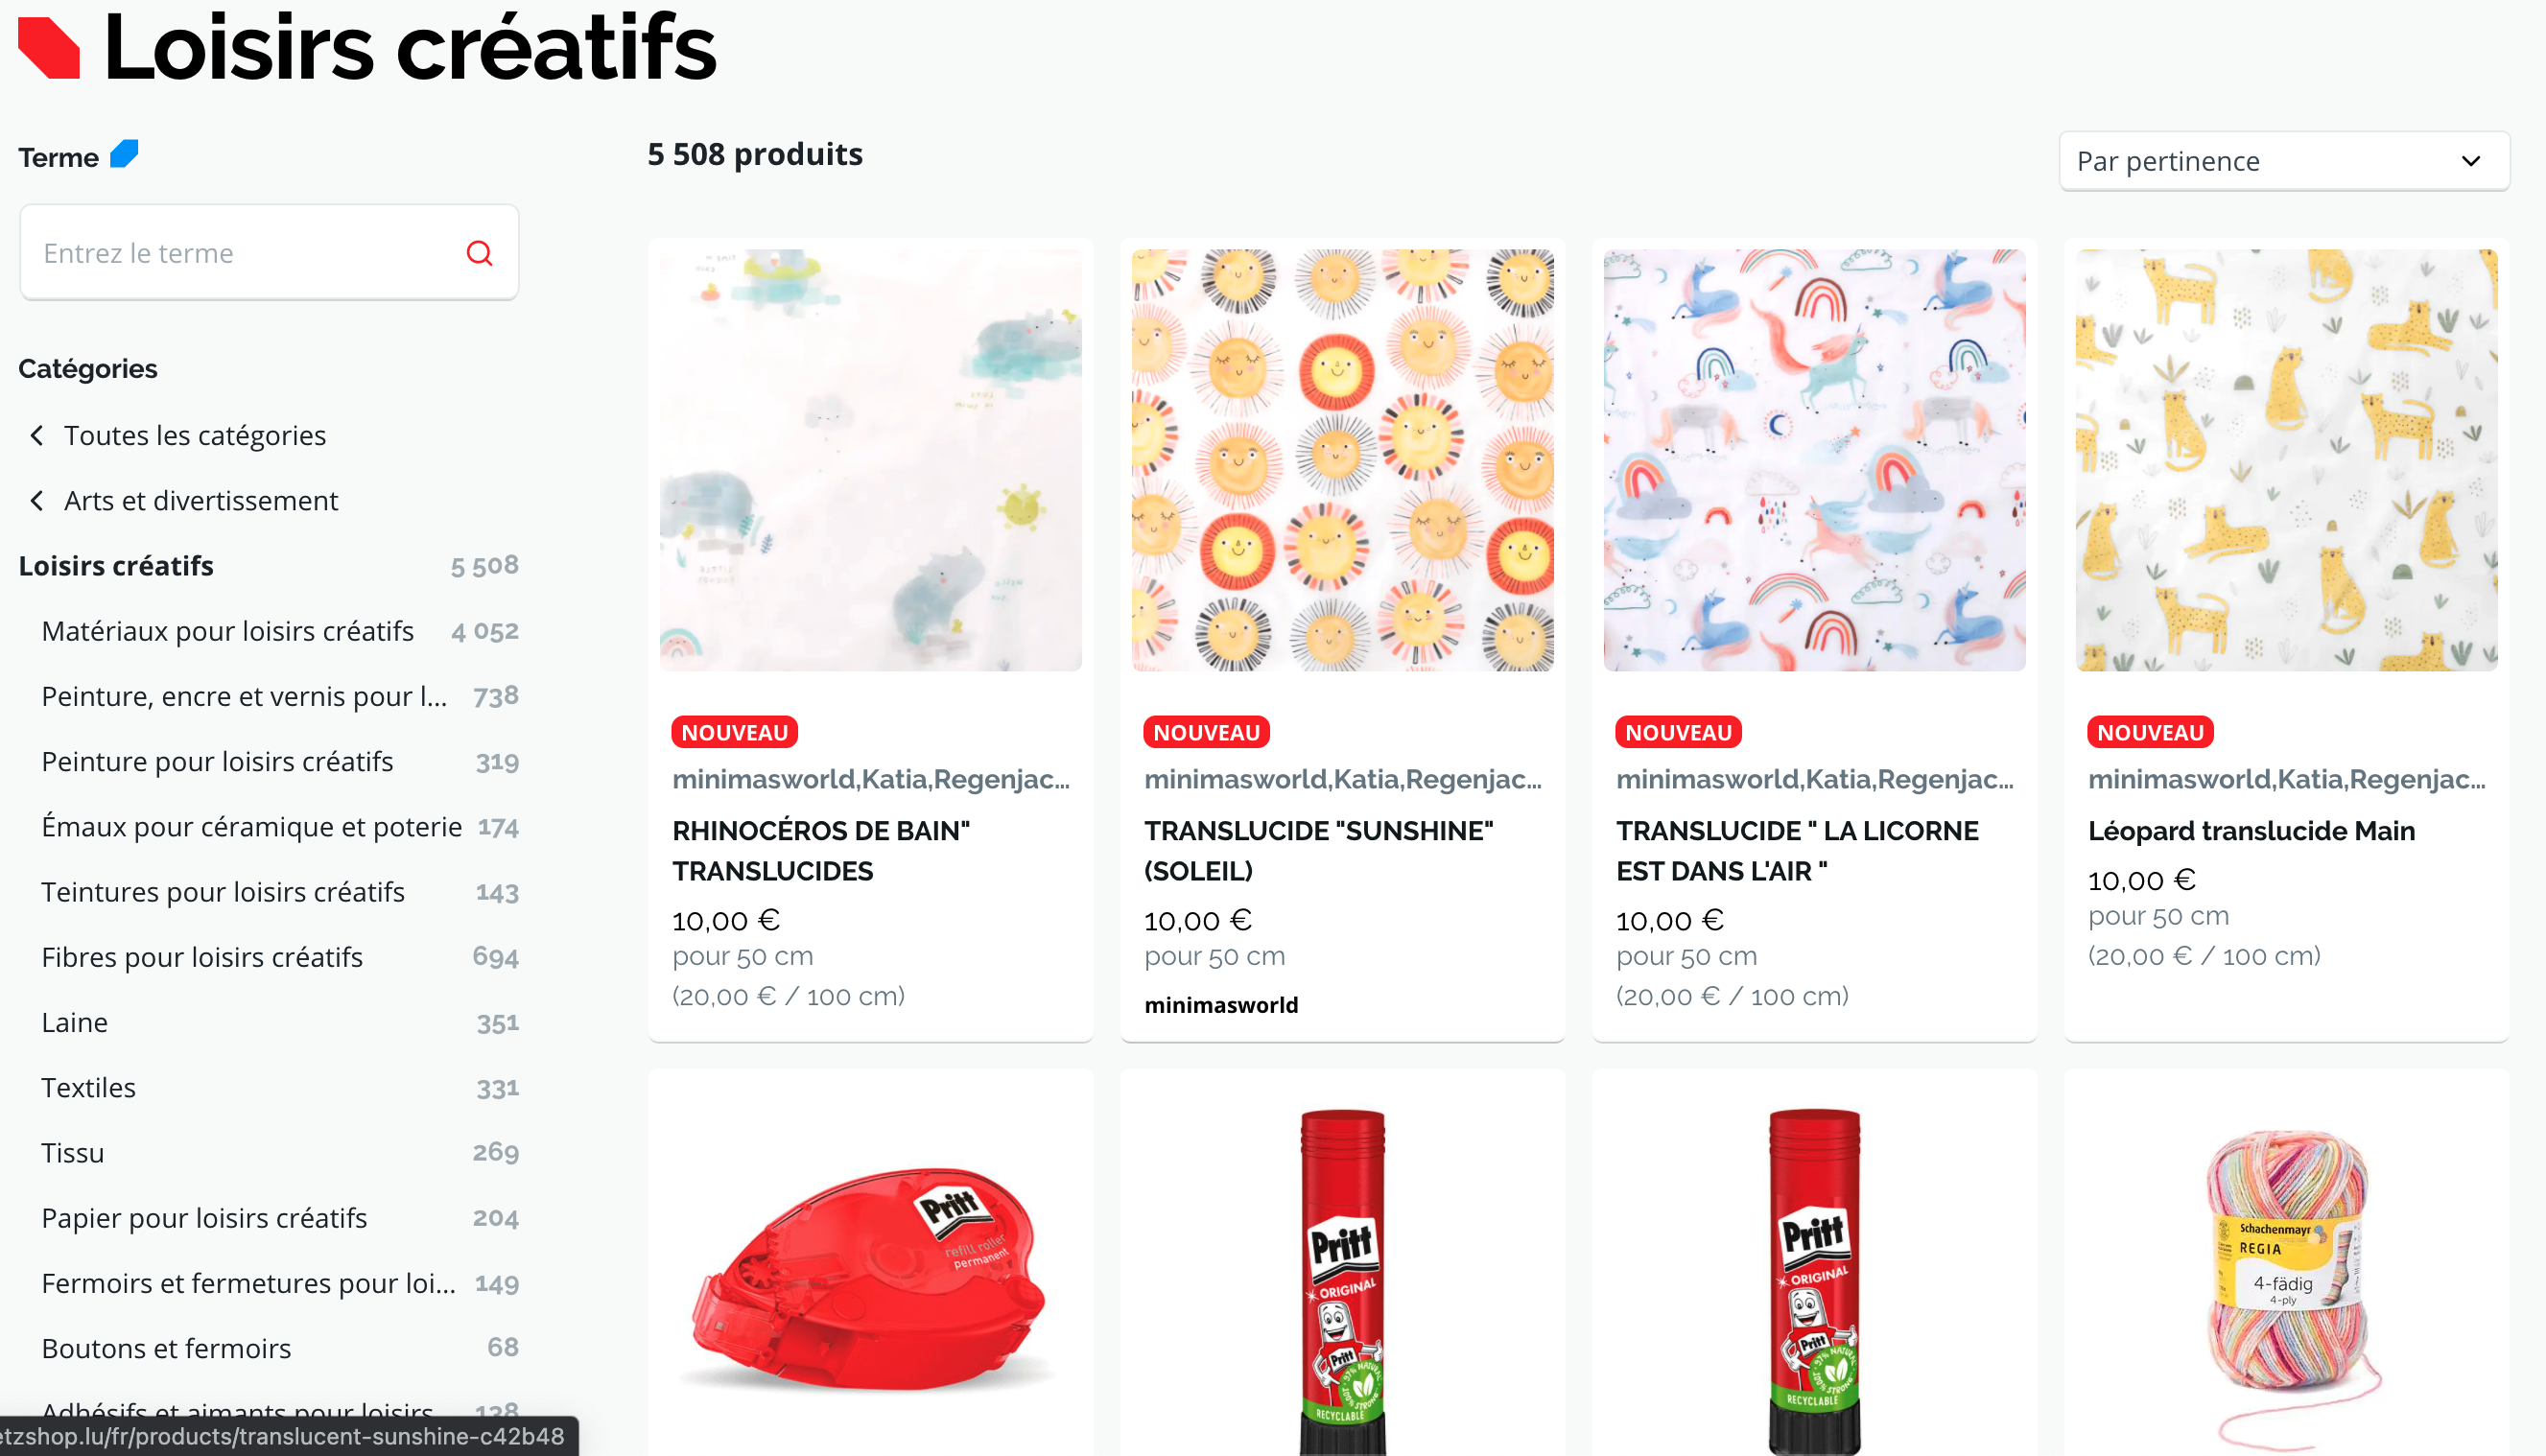Click the back chevron beside Arts et divertissement
Screen dimensions: 2546x1456
[37, 500]
